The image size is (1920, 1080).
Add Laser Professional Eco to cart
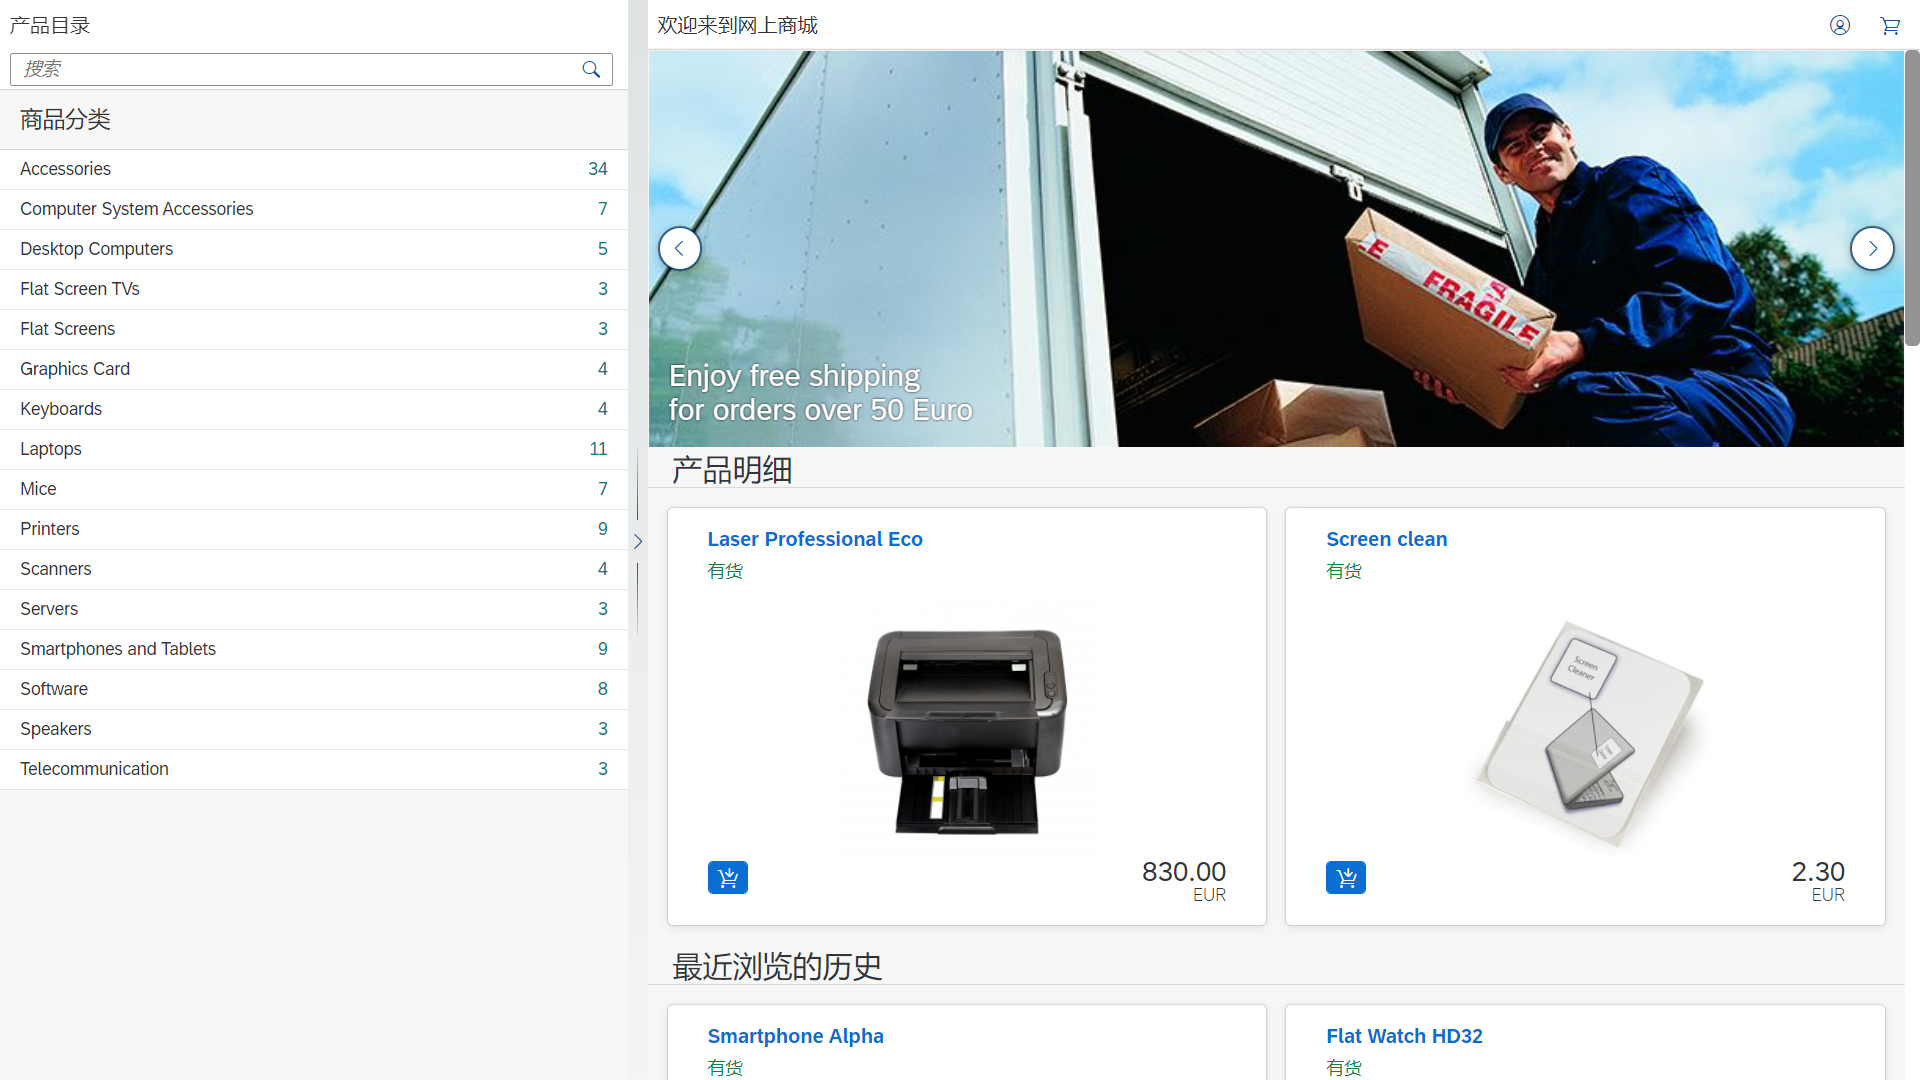pos(727,877)
